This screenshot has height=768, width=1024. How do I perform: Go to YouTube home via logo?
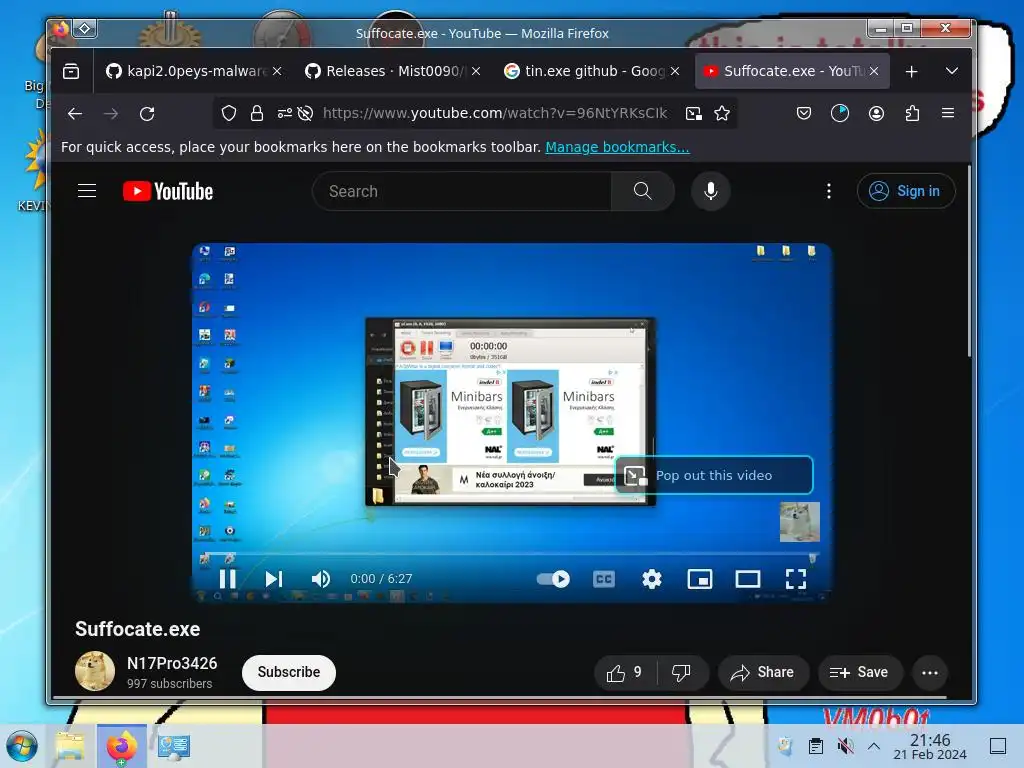tap(168, 191)
